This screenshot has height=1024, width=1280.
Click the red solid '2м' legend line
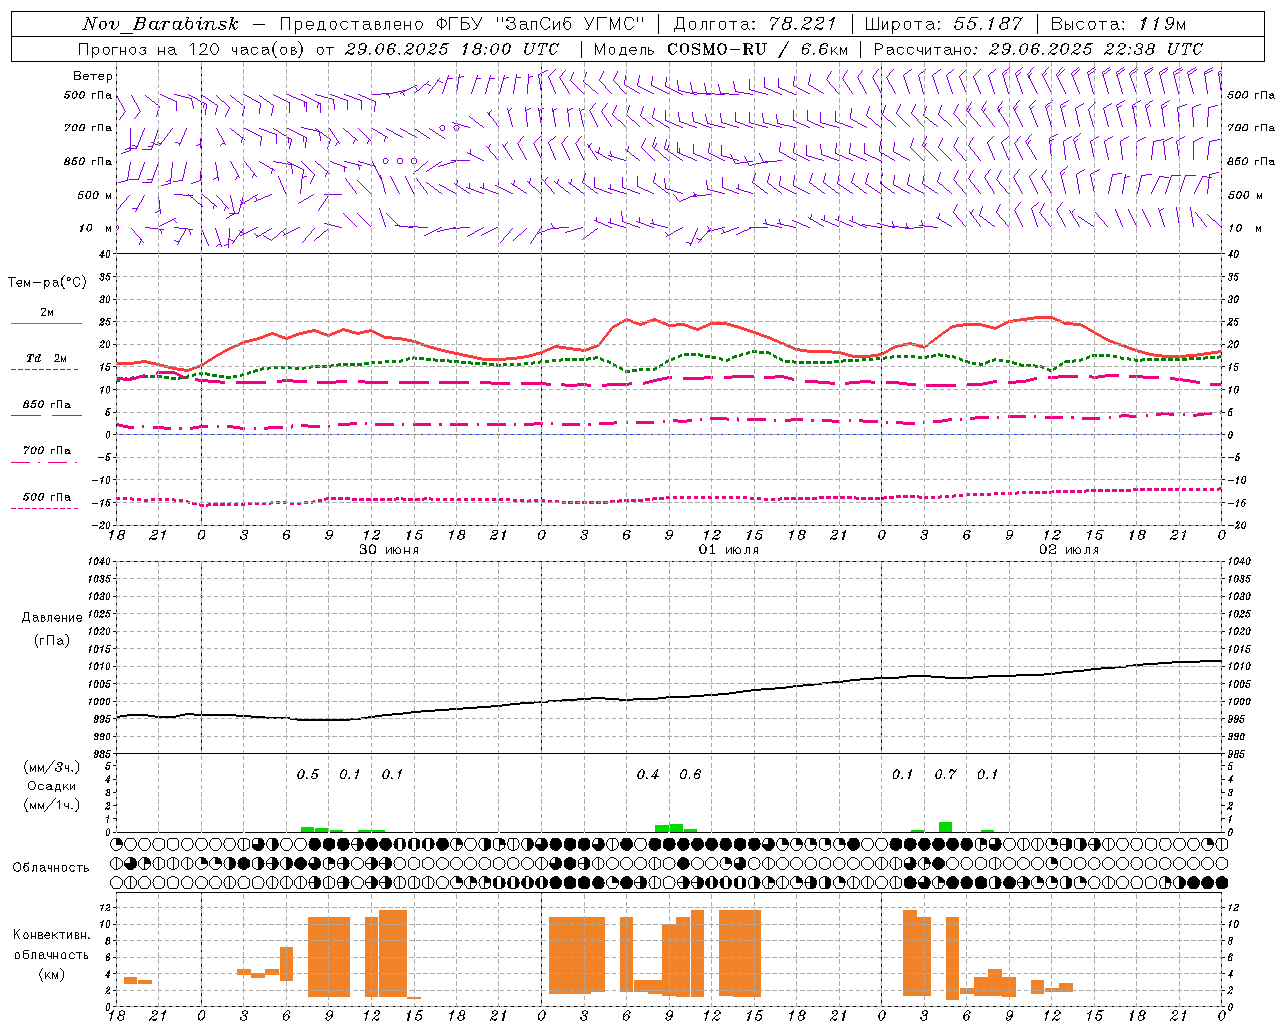pyautogui.click(x=46, y=324)
